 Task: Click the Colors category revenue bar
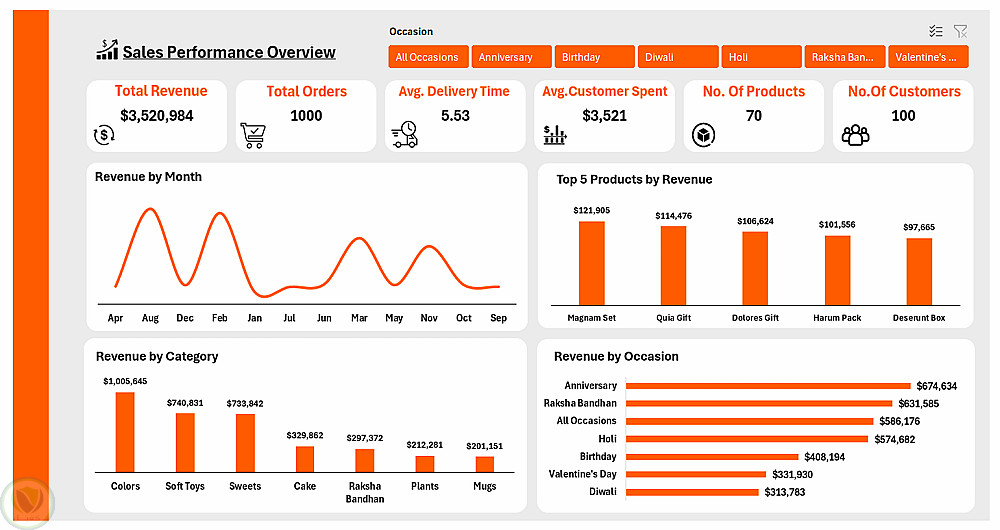click(125, 432)
